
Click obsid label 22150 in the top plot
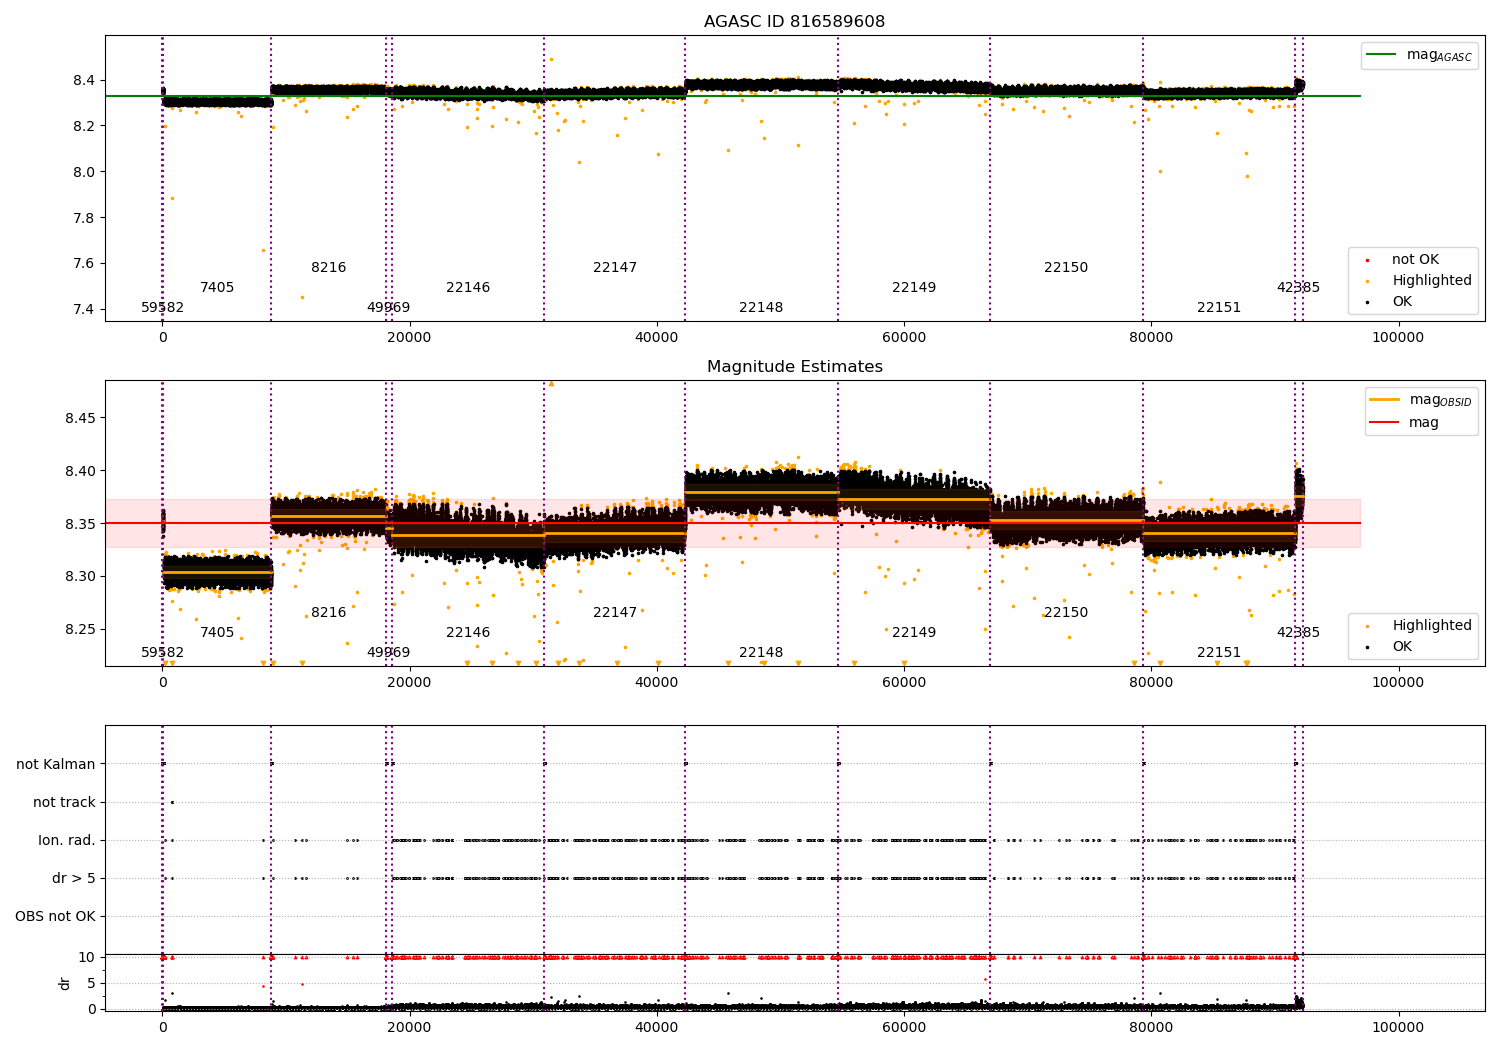pos(1066,268)
